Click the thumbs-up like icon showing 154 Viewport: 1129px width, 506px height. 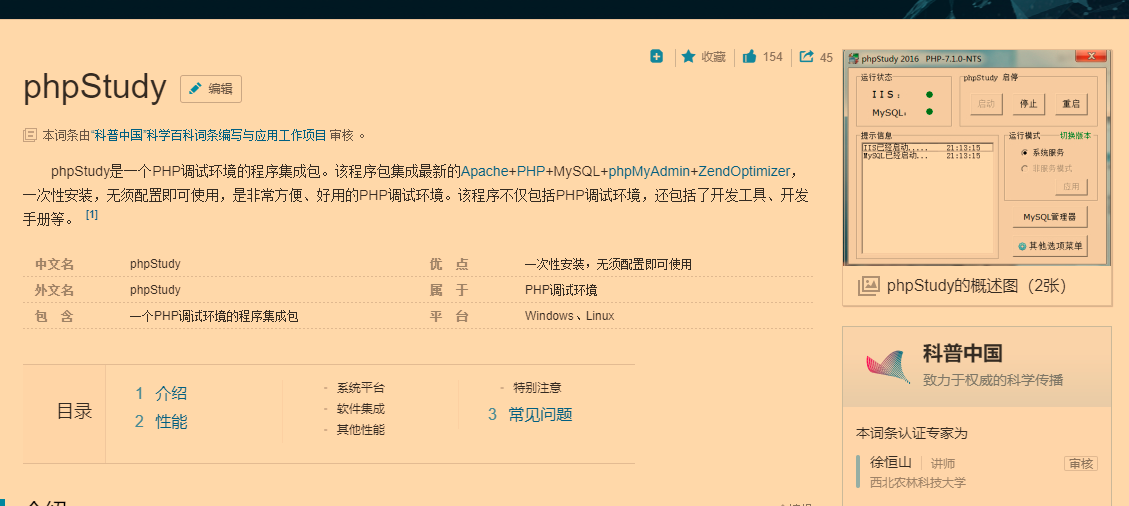pos(749,56)
